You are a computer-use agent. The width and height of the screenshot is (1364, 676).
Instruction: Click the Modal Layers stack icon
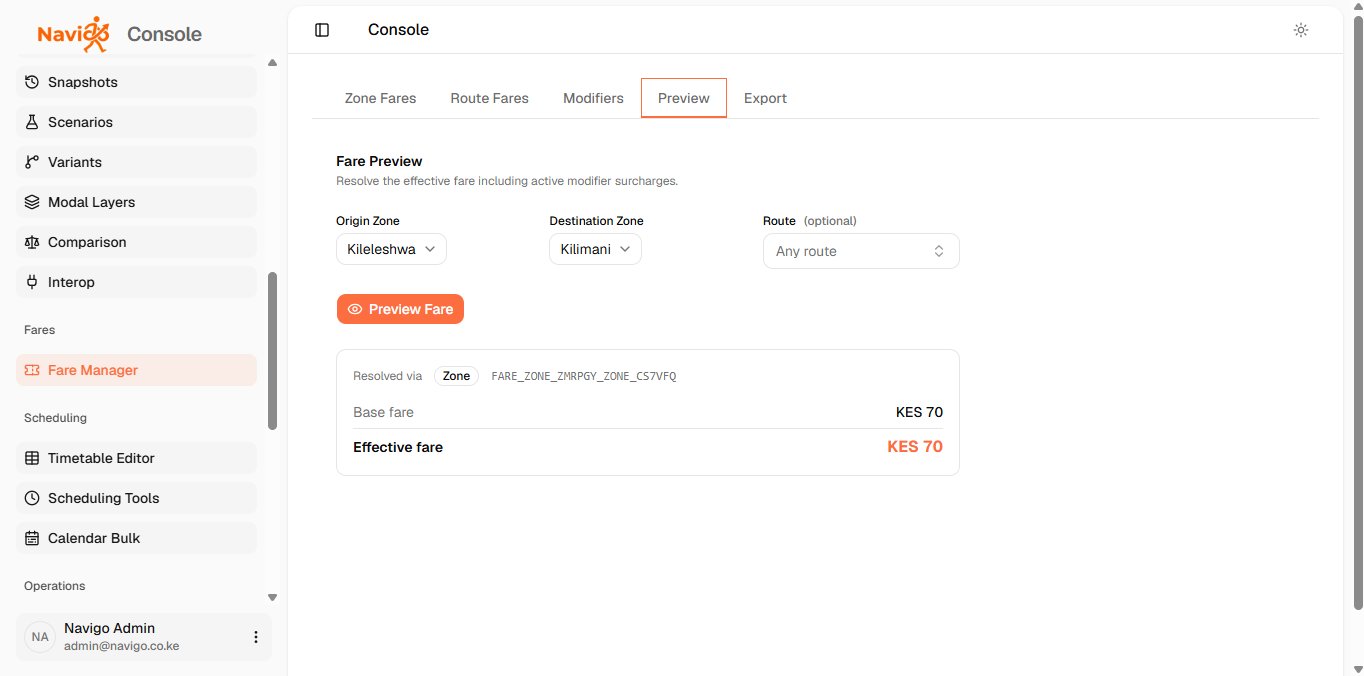[32, 202]
